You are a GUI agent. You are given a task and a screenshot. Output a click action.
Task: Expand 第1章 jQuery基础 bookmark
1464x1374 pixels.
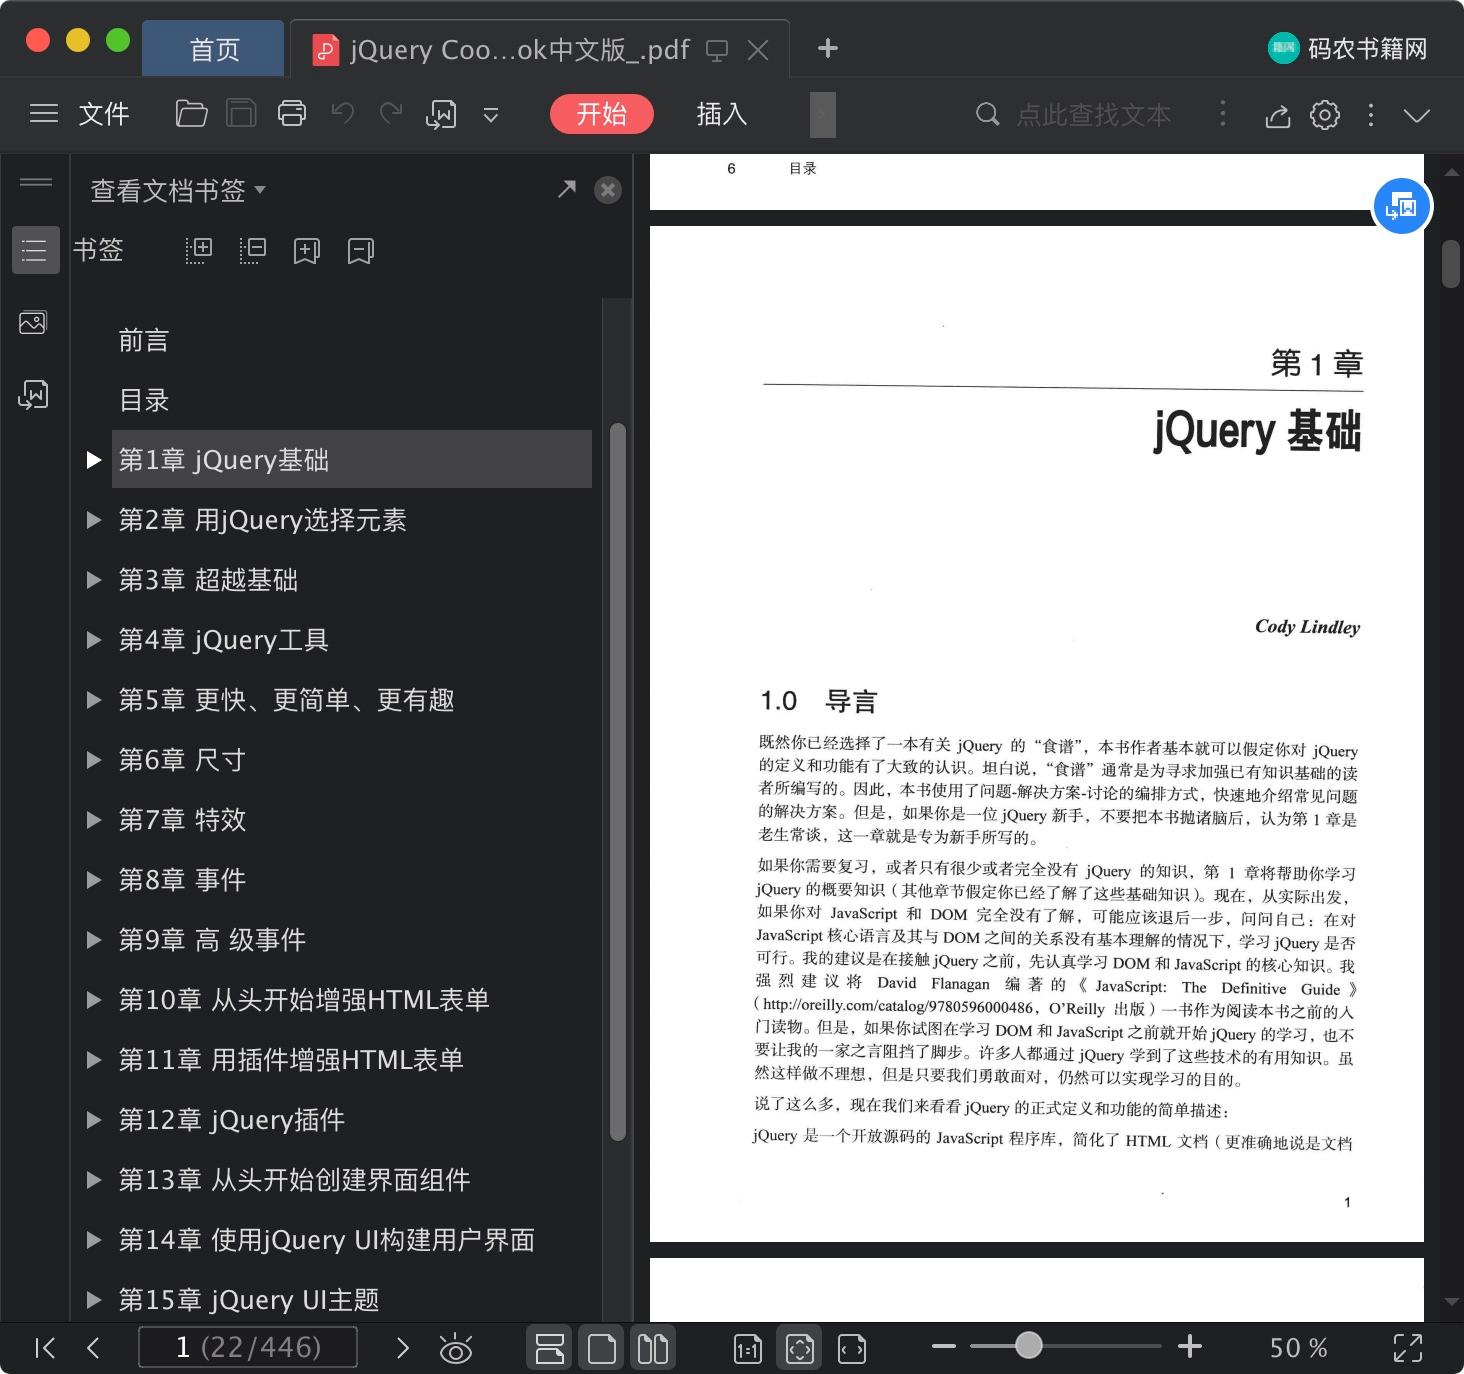[x=94, y=460]
